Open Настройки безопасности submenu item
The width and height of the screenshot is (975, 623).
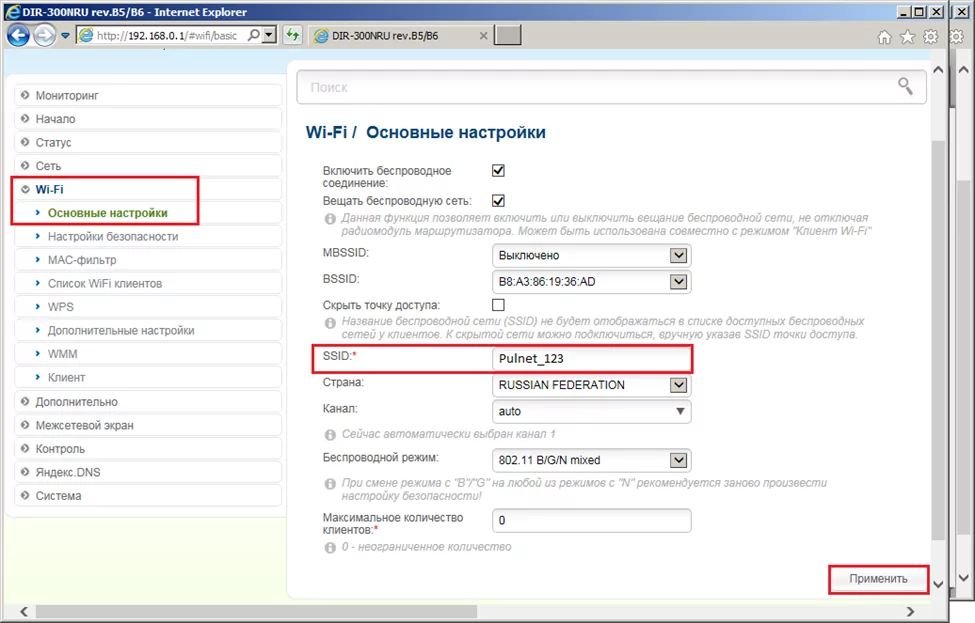click(x=148, y=236)
